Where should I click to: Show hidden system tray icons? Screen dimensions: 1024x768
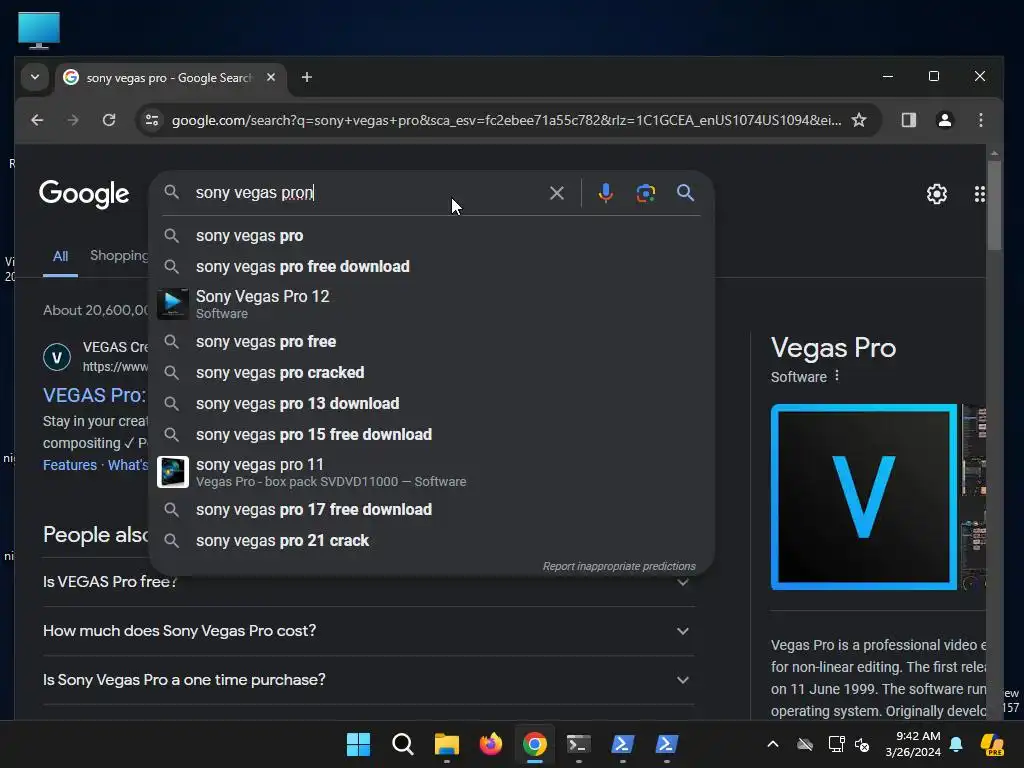pyautogui.click(x=773, y=744)
